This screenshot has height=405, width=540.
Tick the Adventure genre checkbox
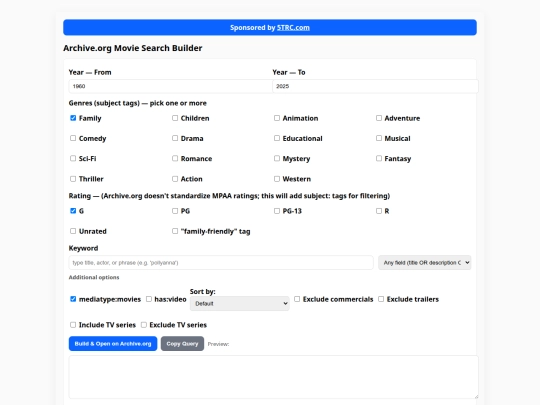click(x=379, y=118)
